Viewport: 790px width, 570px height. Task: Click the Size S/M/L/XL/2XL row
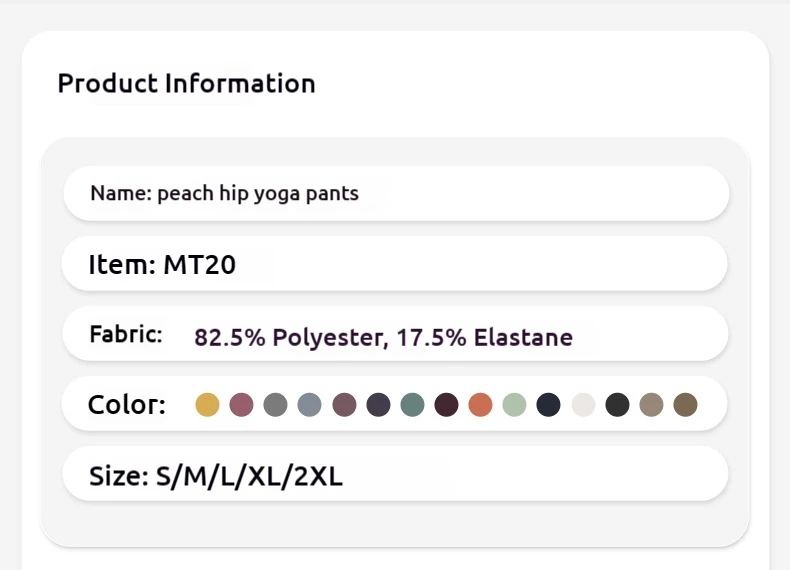(395, 474)
